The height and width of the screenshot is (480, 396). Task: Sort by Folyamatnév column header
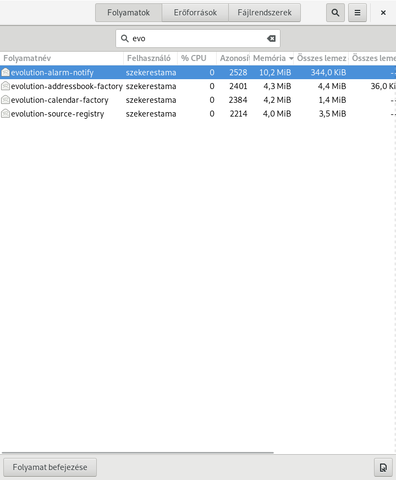[62, 58]
